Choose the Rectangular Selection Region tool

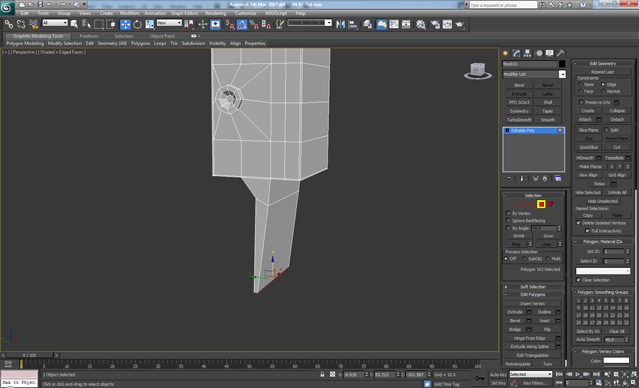point(99,24)
